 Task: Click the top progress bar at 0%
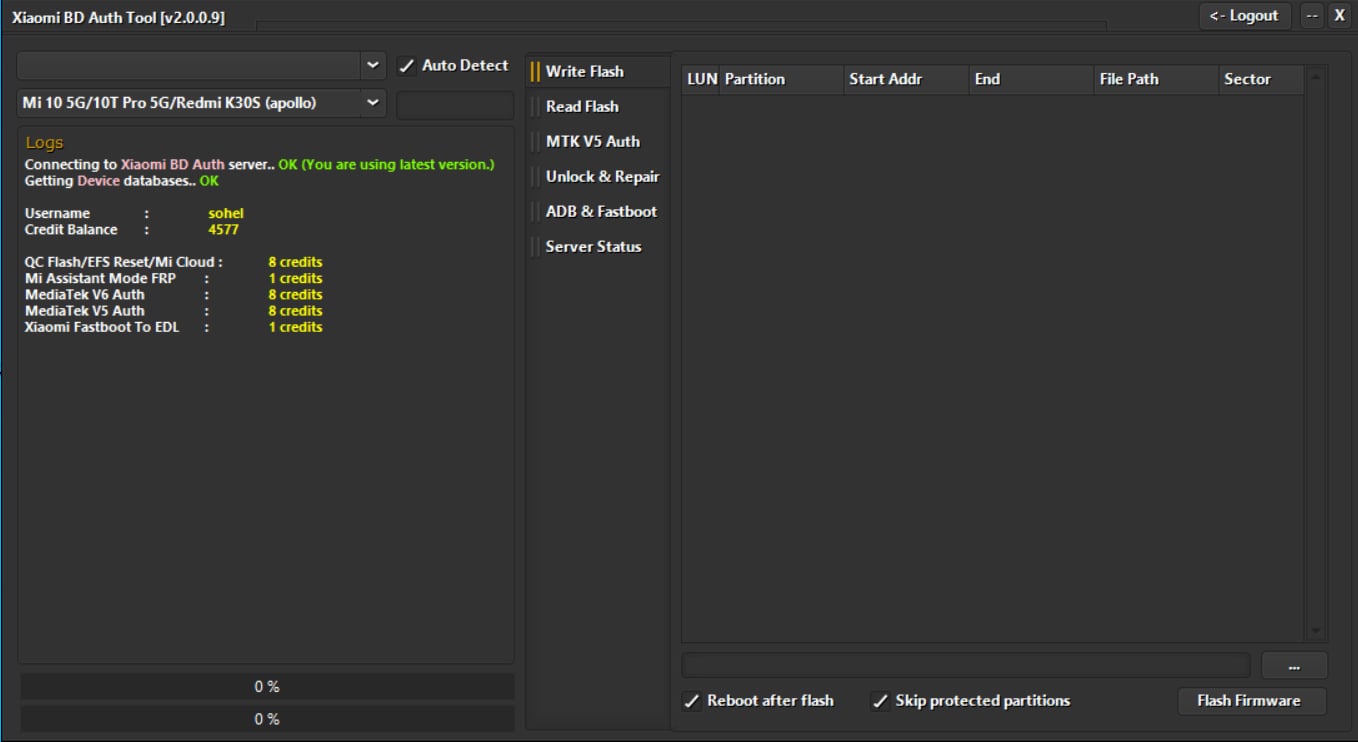click(265, 686)
